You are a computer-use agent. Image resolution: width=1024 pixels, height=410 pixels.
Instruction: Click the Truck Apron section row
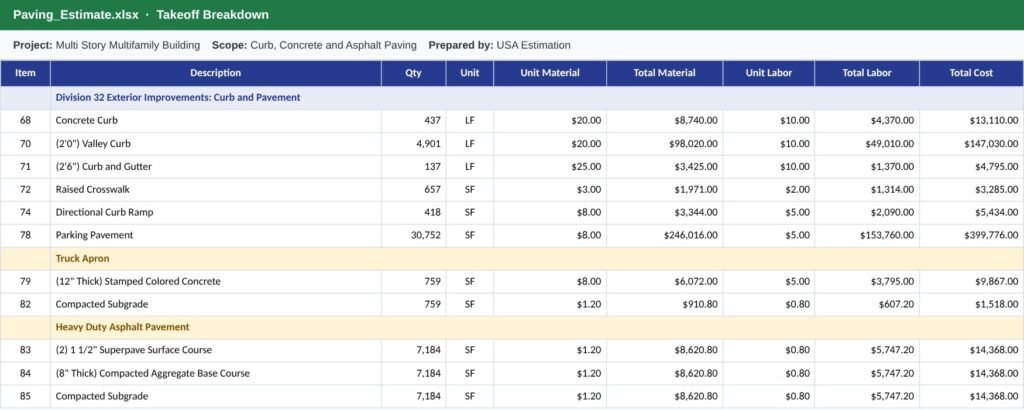pyautogui.click(x=512, y=259)
